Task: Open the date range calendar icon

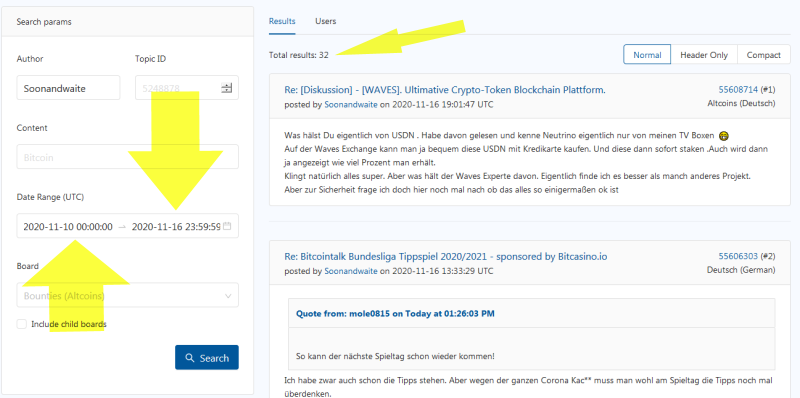Action: tap(228, 226)
